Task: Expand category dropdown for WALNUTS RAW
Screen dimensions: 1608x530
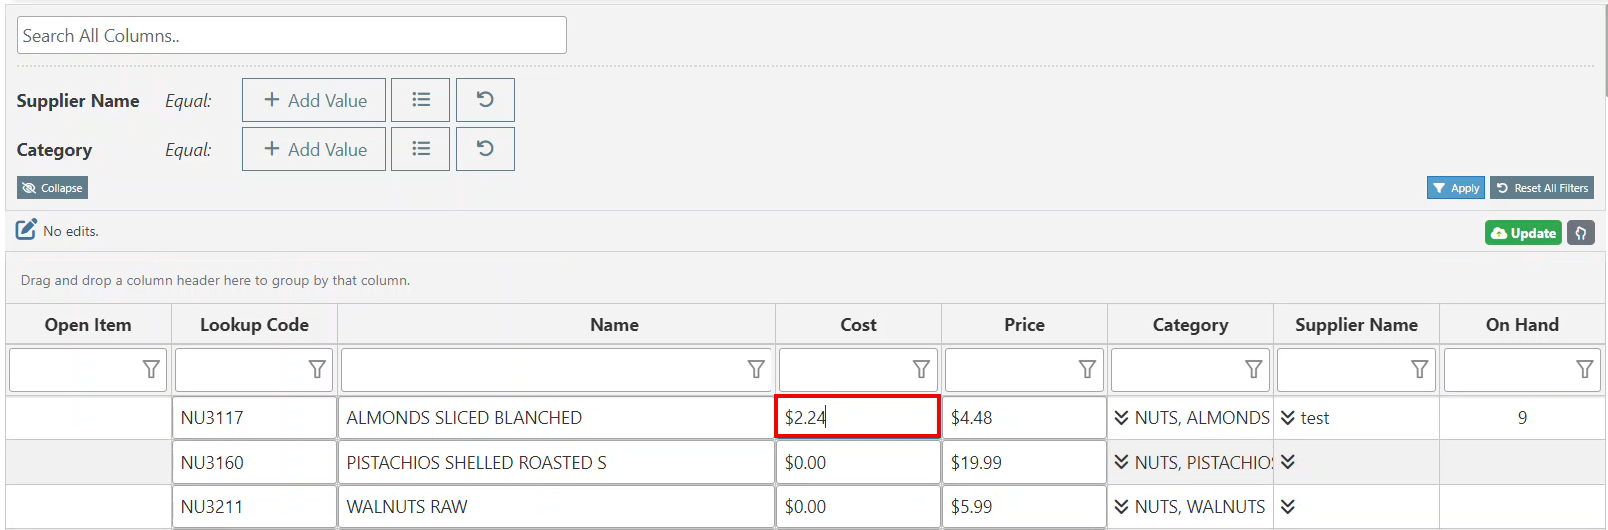Action: (x=1121, y=507)
